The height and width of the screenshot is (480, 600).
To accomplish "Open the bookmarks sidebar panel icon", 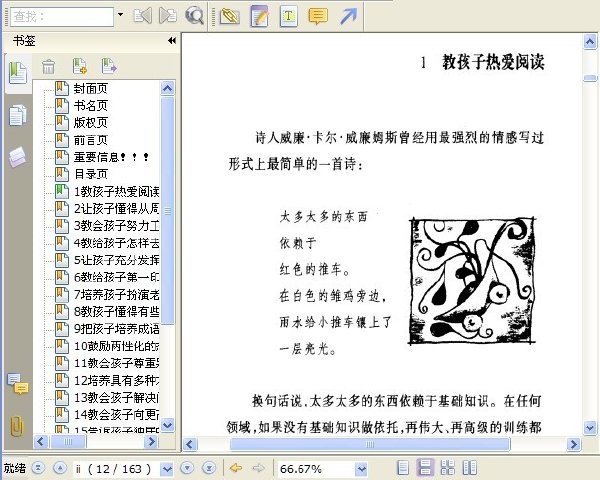I will (x=18, y=73).
